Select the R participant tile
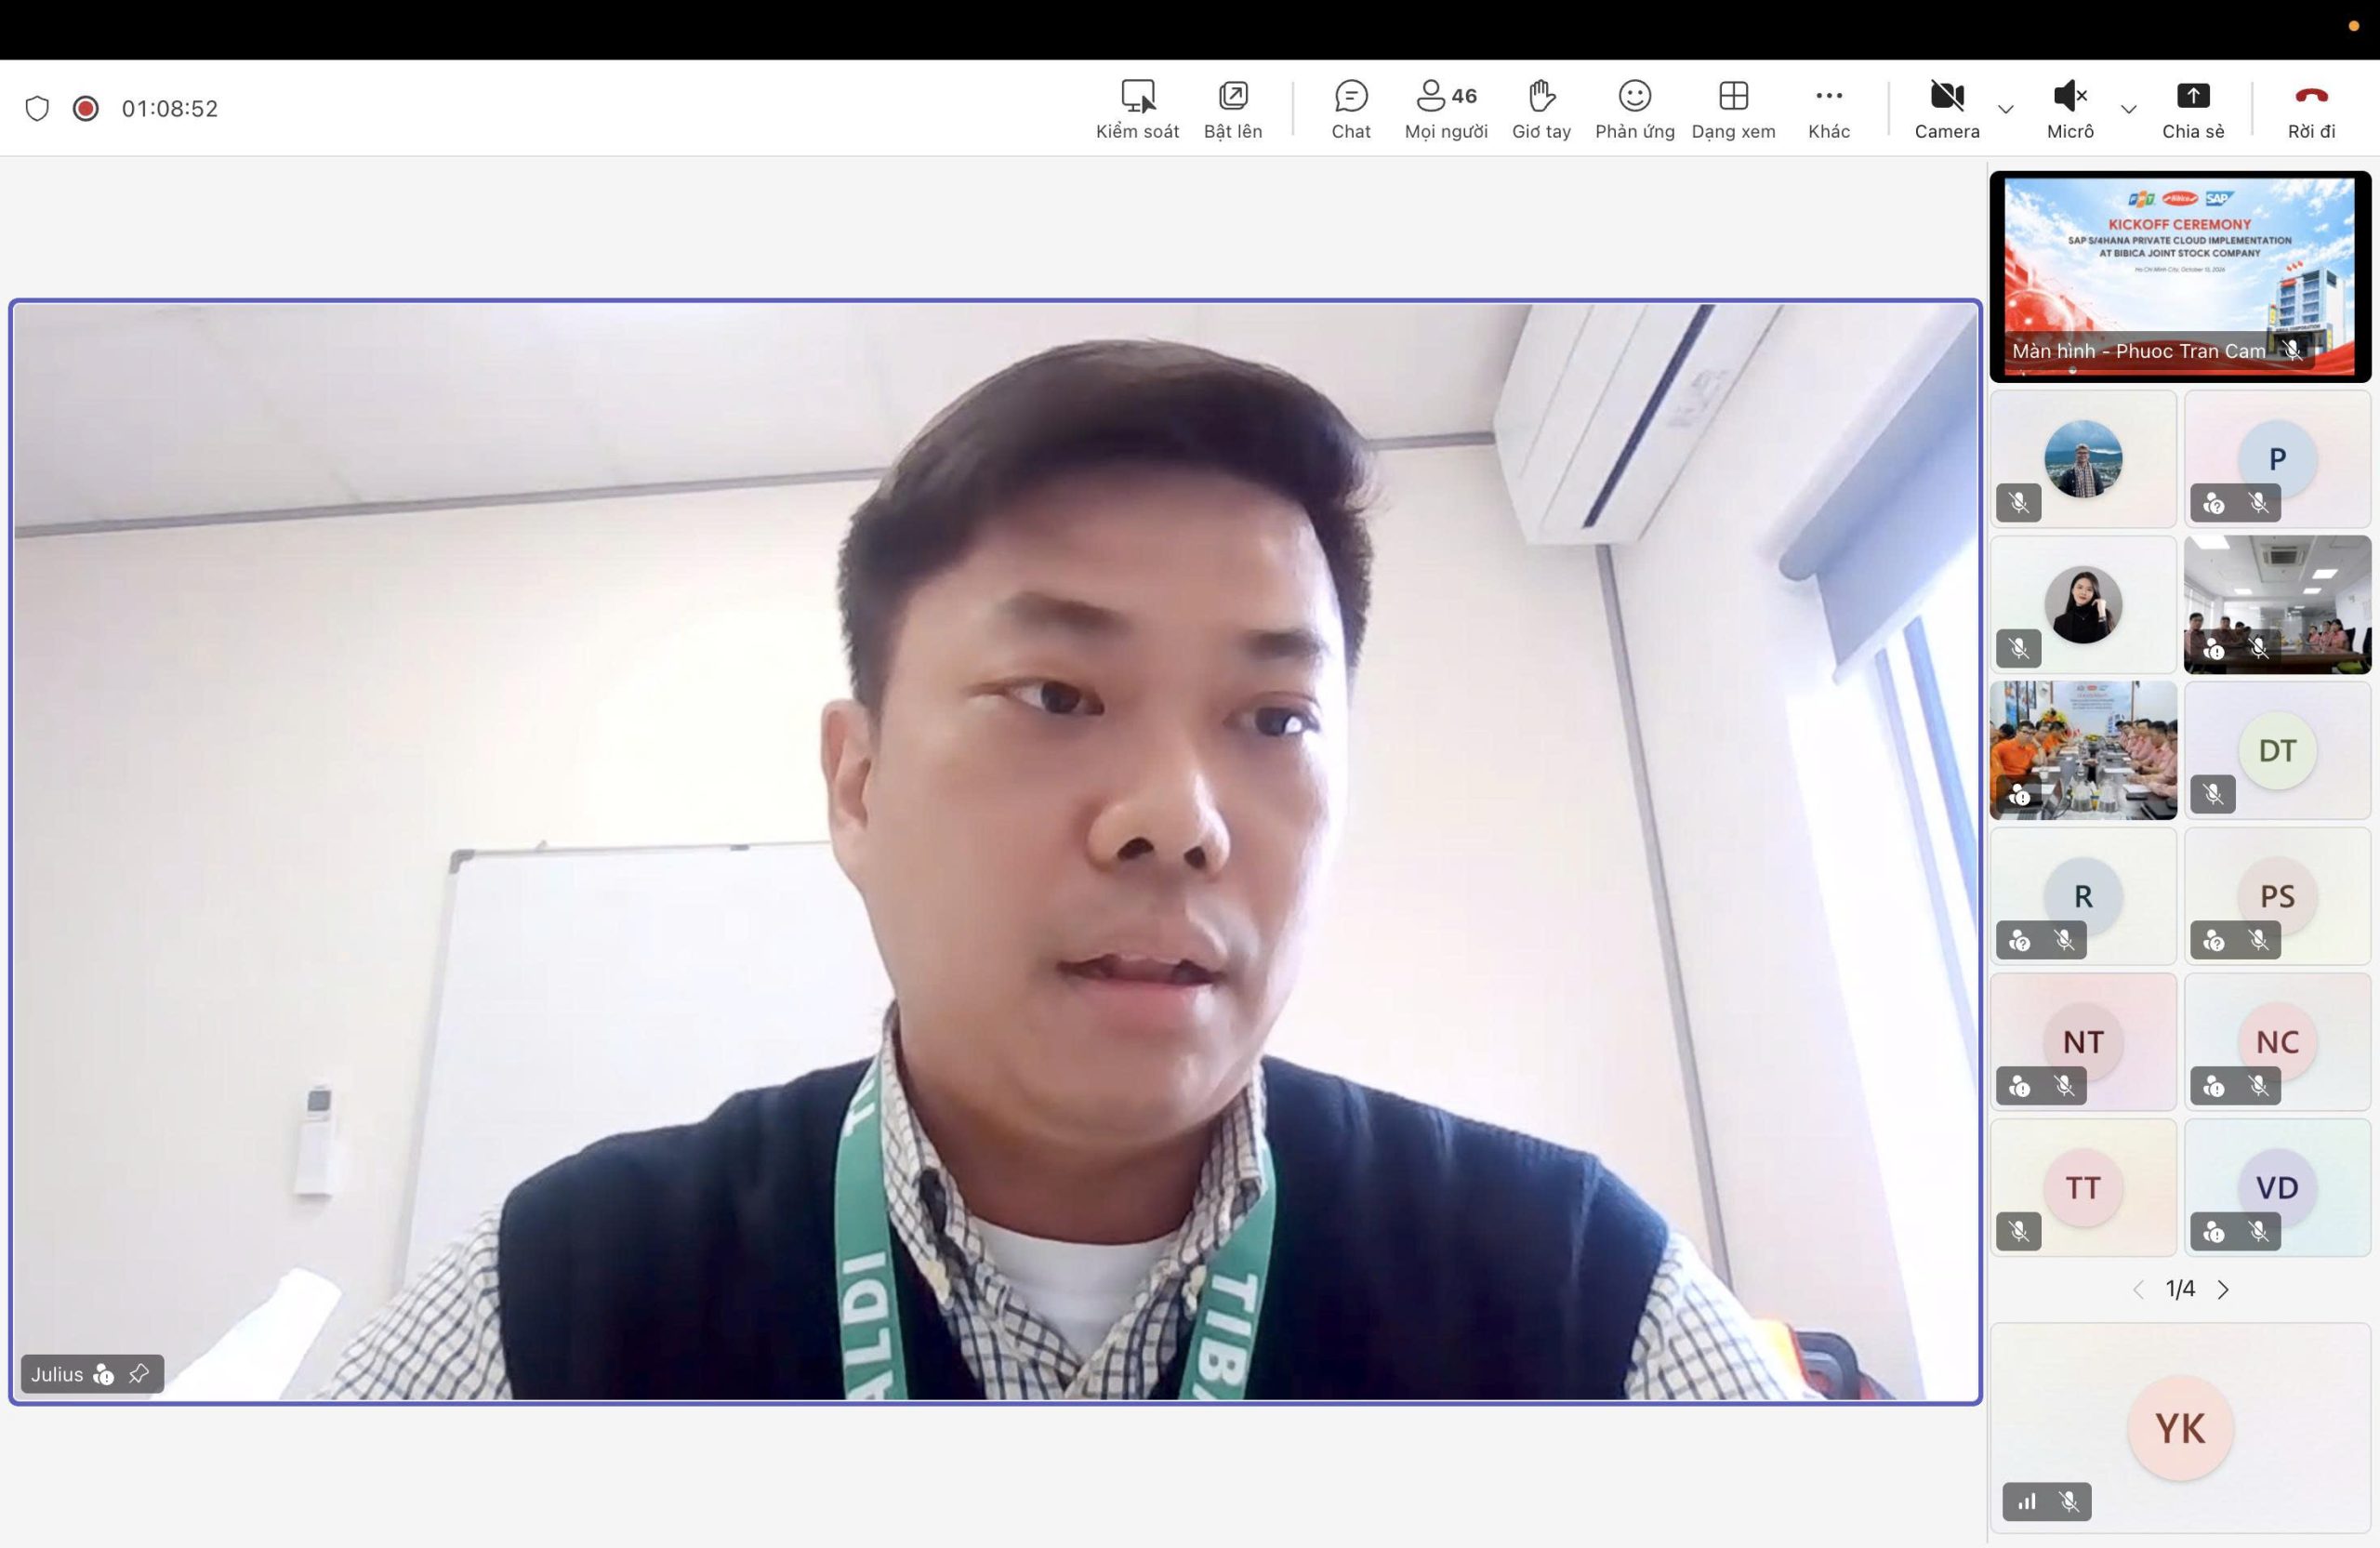Viewport: 2380px width, 1548px height. pyautogui.click(x=2083, y=896)
